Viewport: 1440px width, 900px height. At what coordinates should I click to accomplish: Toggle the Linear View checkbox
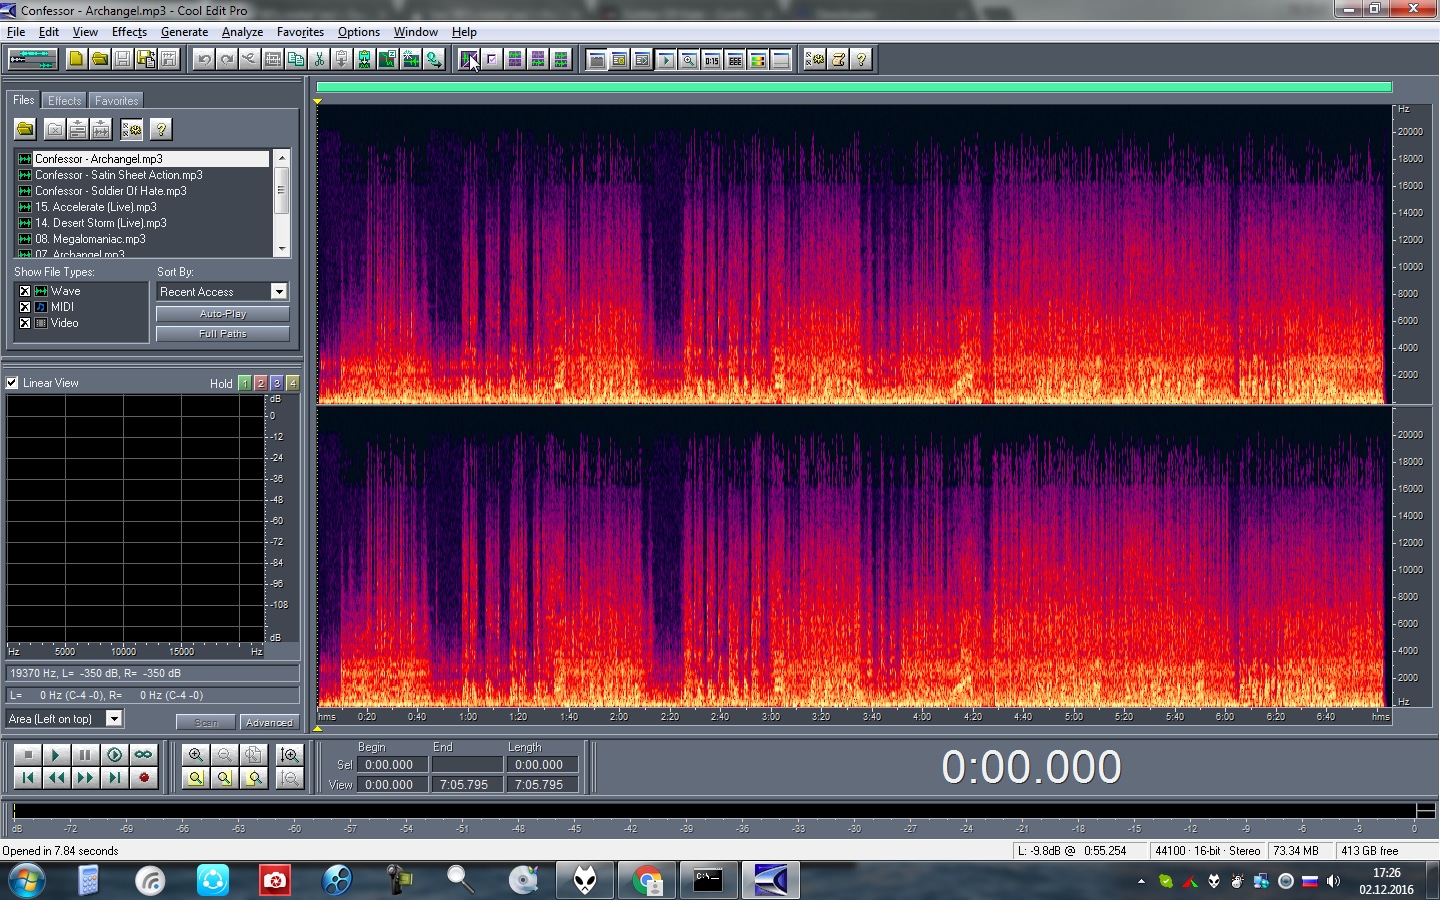[12, 383]
